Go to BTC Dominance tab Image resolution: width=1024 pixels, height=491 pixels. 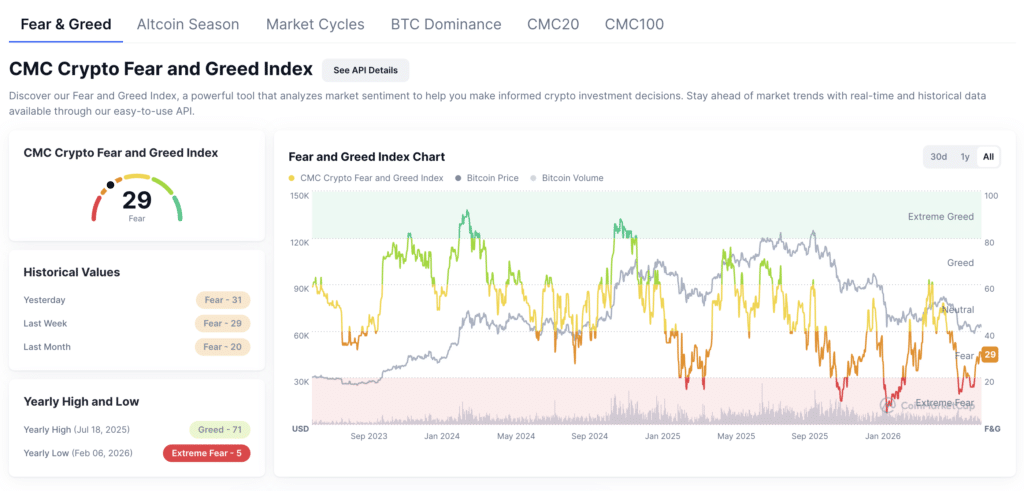point(446,24)
